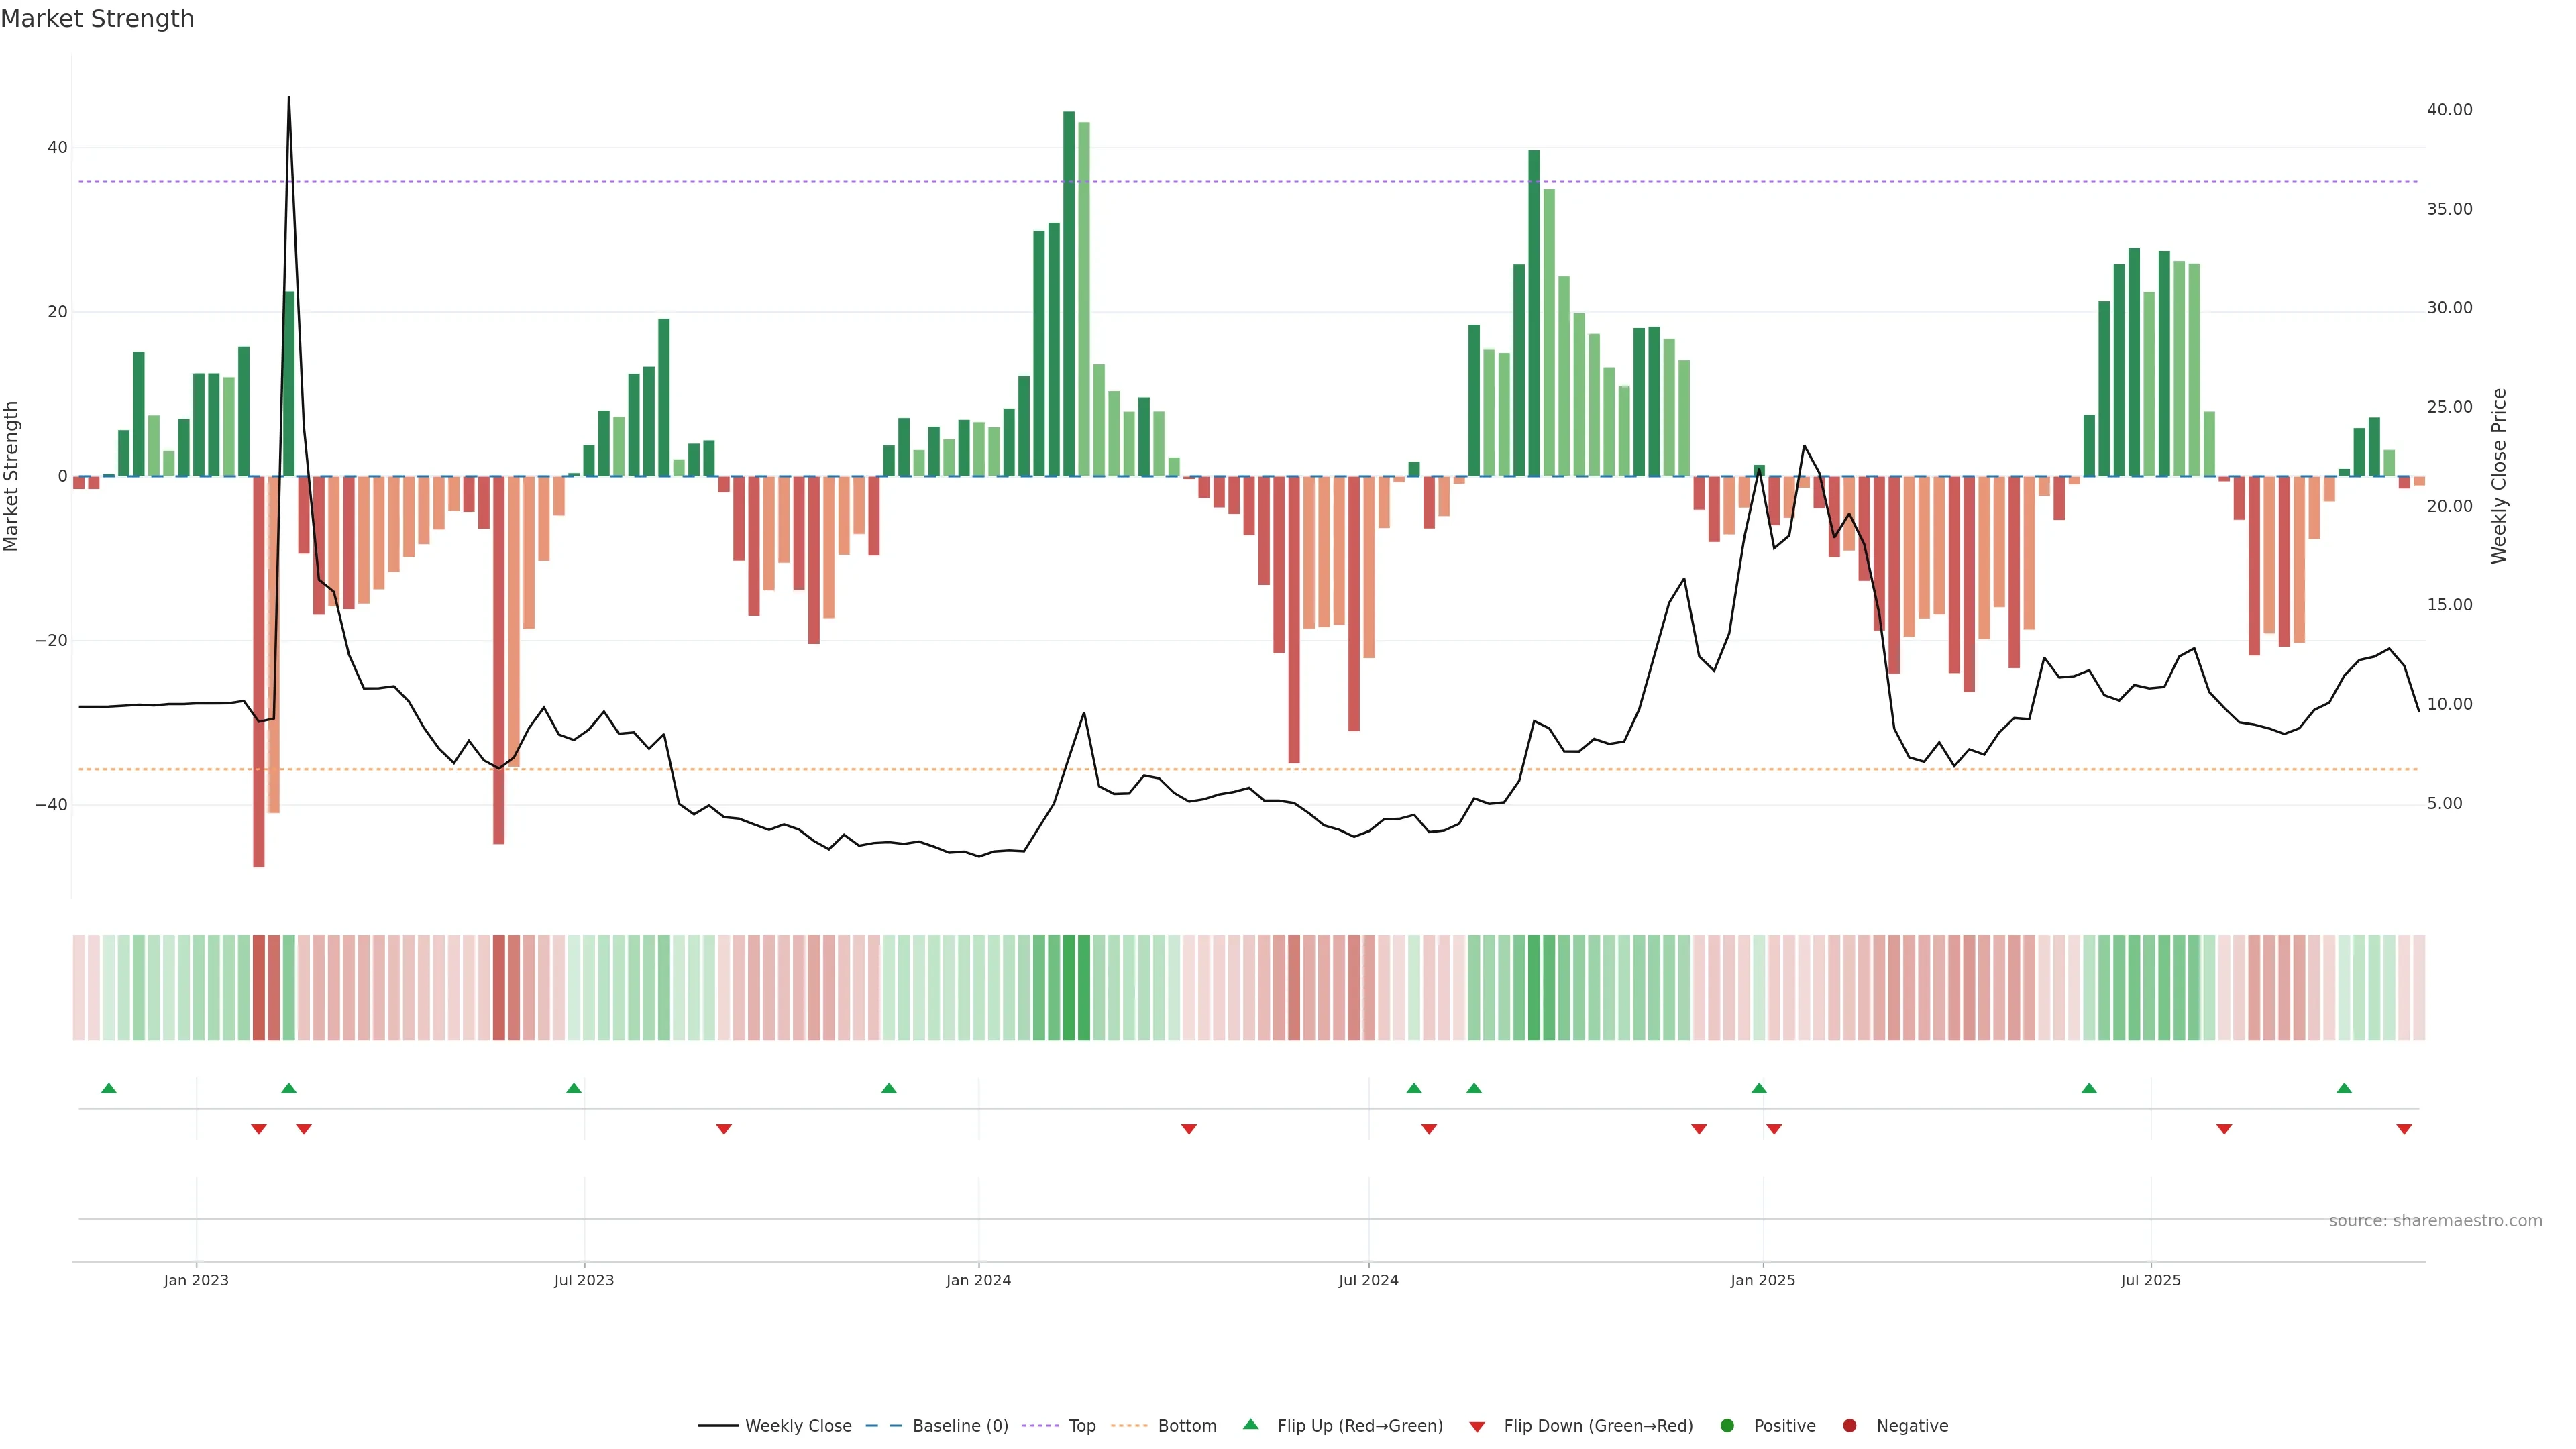The height and width of the screenshot is (1449, 2576).
Task: Hide the Top dotted line series
Action: tap(1081, 1426)
